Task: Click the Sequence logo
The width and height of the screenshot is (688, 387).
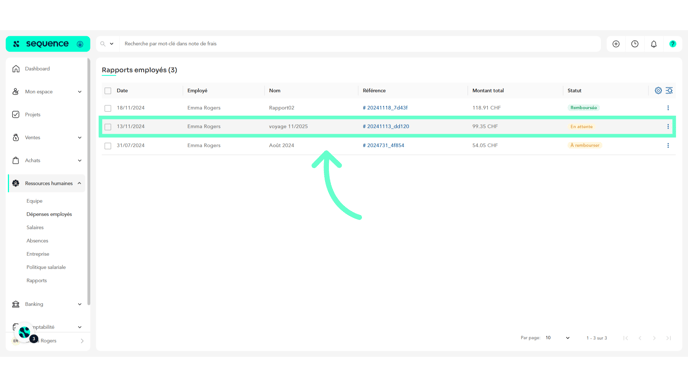Action: (x=47, y=44)
